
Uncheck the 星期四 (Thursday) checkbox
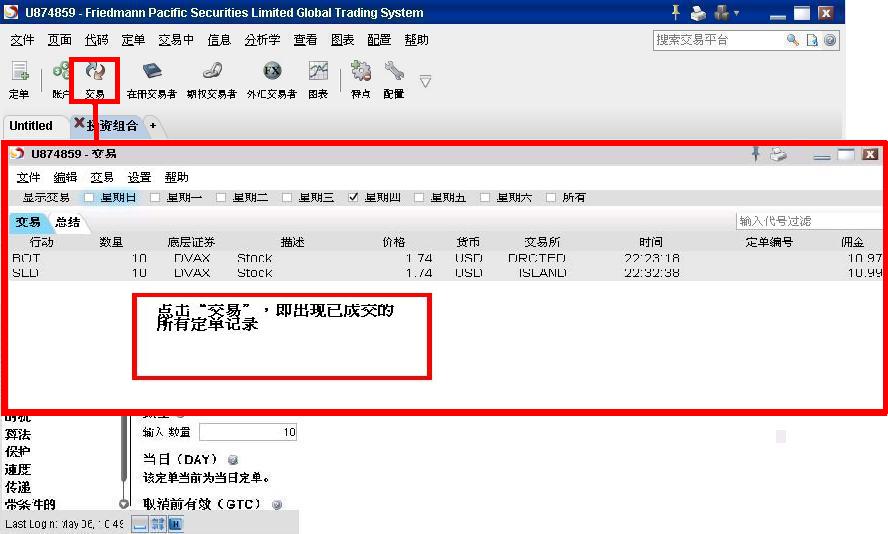(353, 198)
